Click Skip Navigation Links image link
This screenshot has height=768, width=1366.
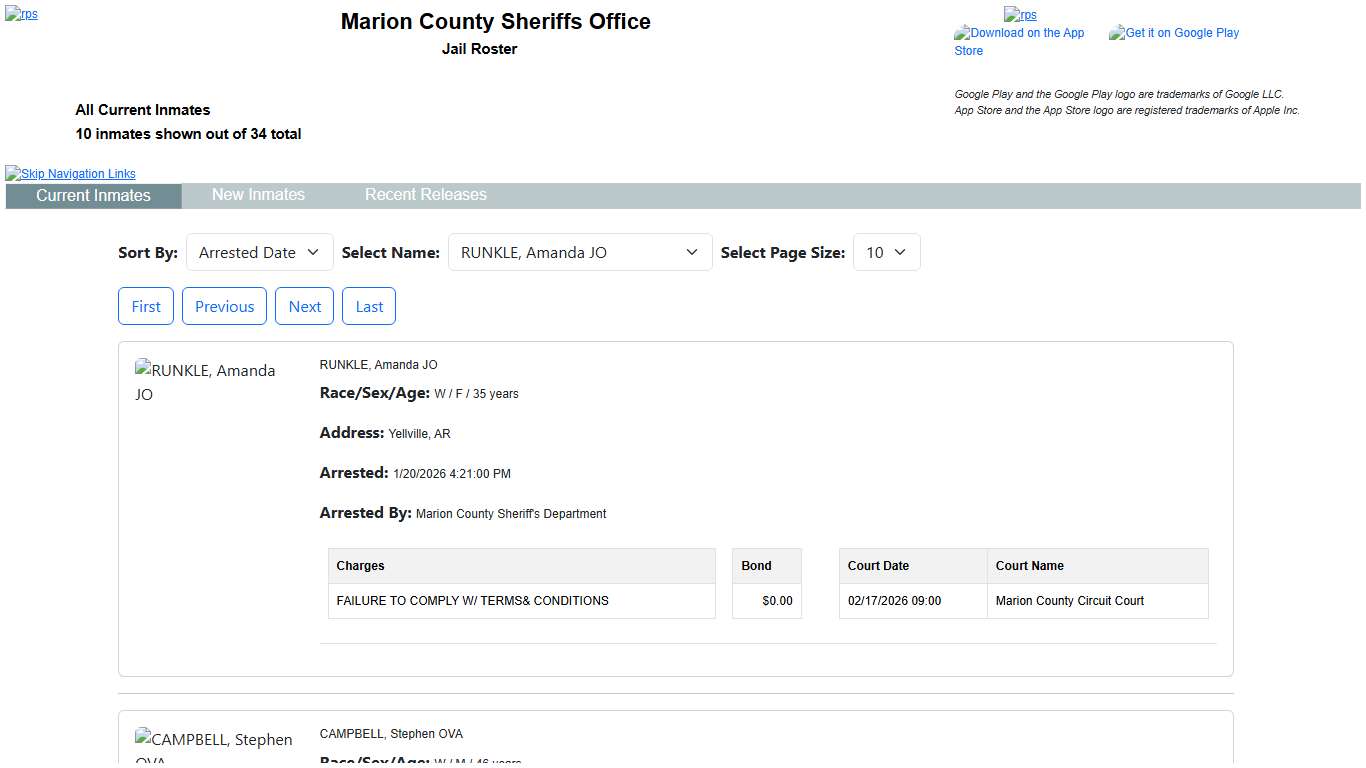point(70,173)
